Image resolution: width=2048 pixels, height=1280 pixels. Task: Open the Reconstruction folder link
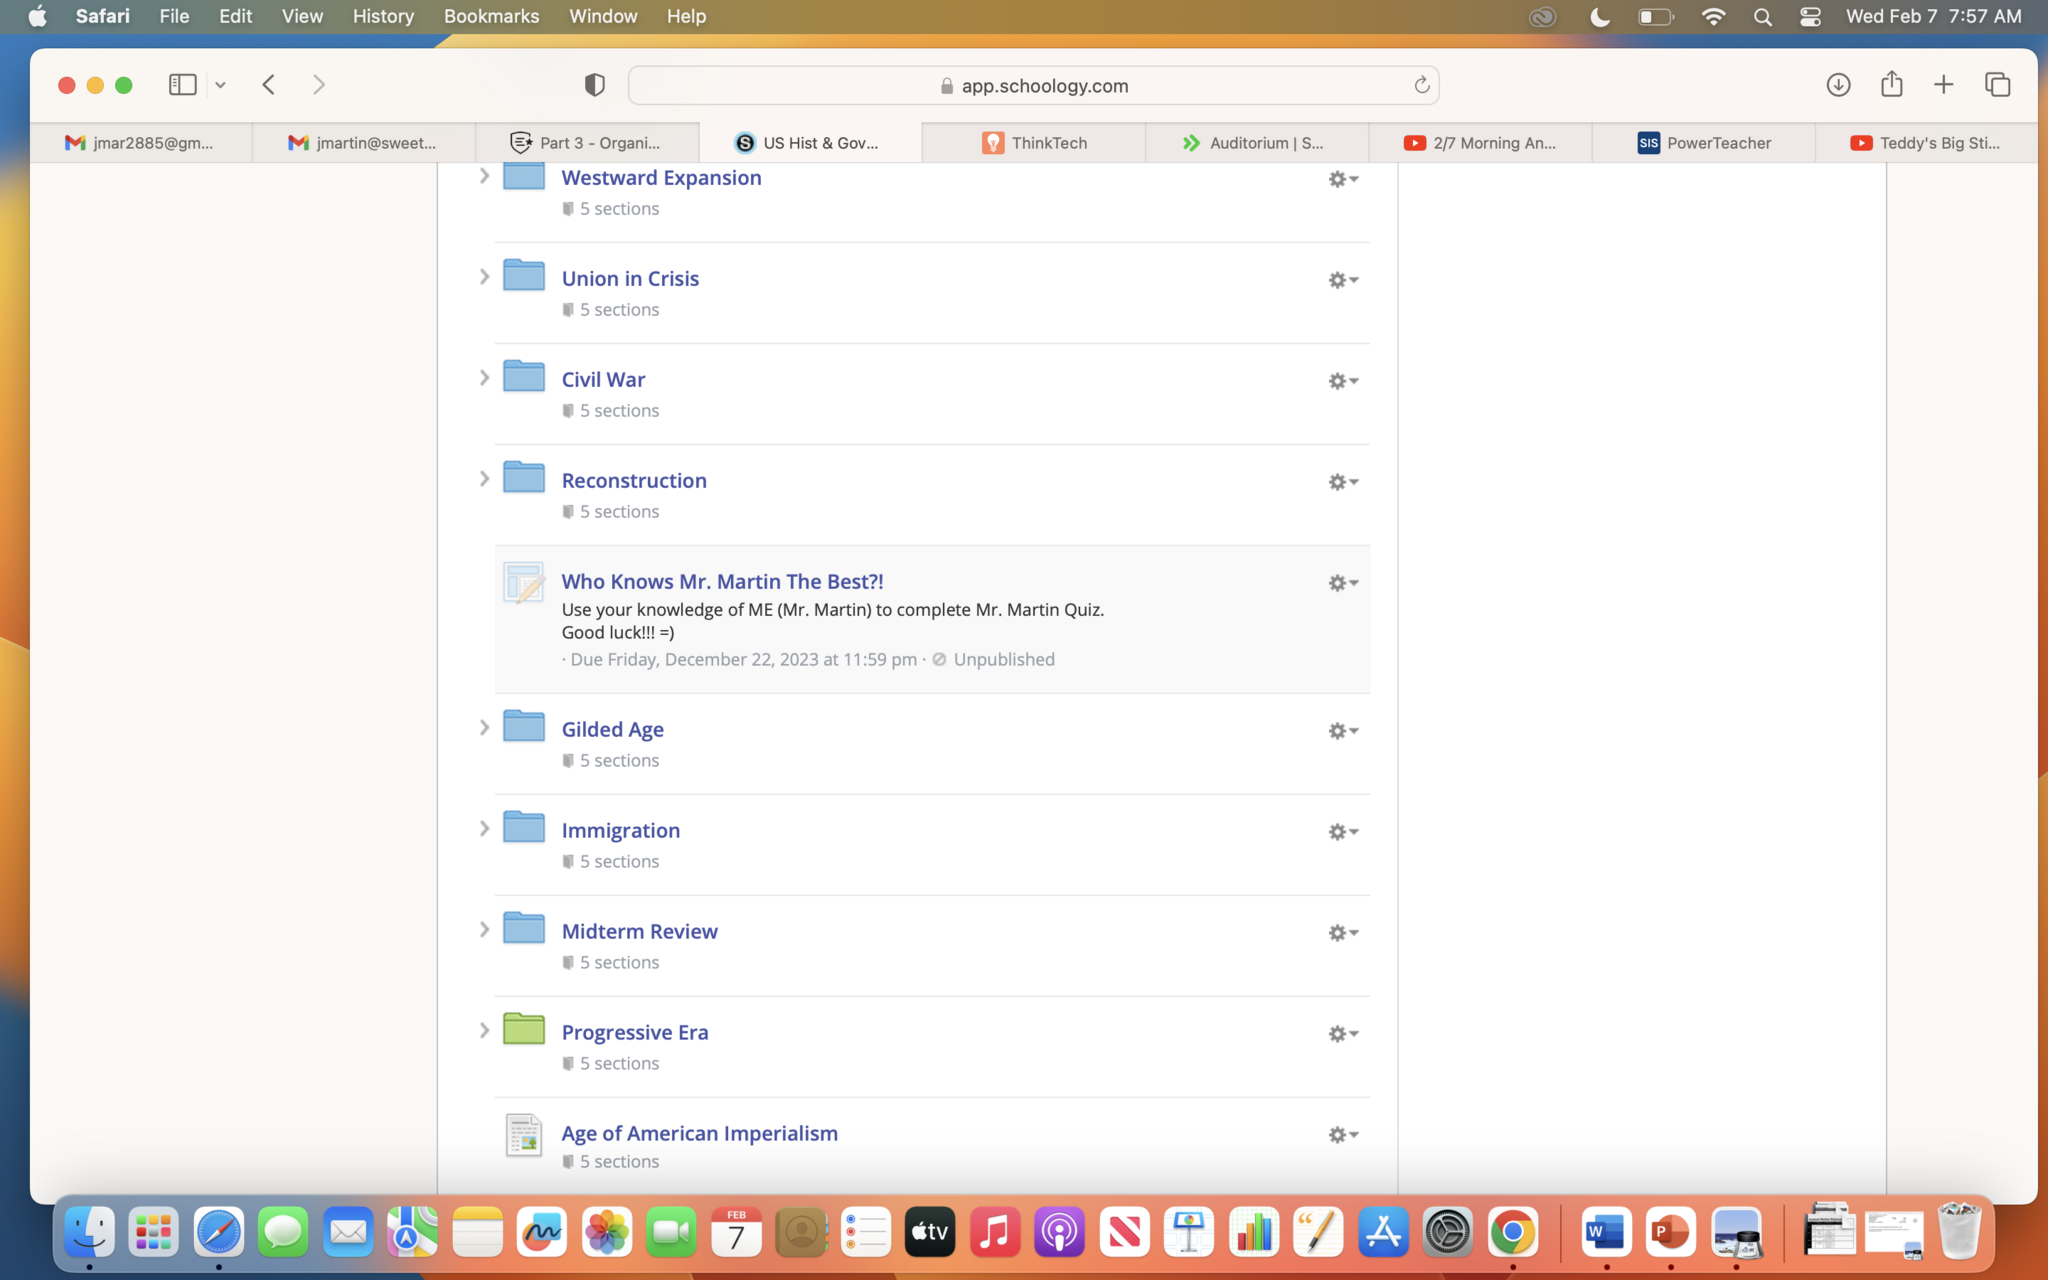[x=634, y=480]
